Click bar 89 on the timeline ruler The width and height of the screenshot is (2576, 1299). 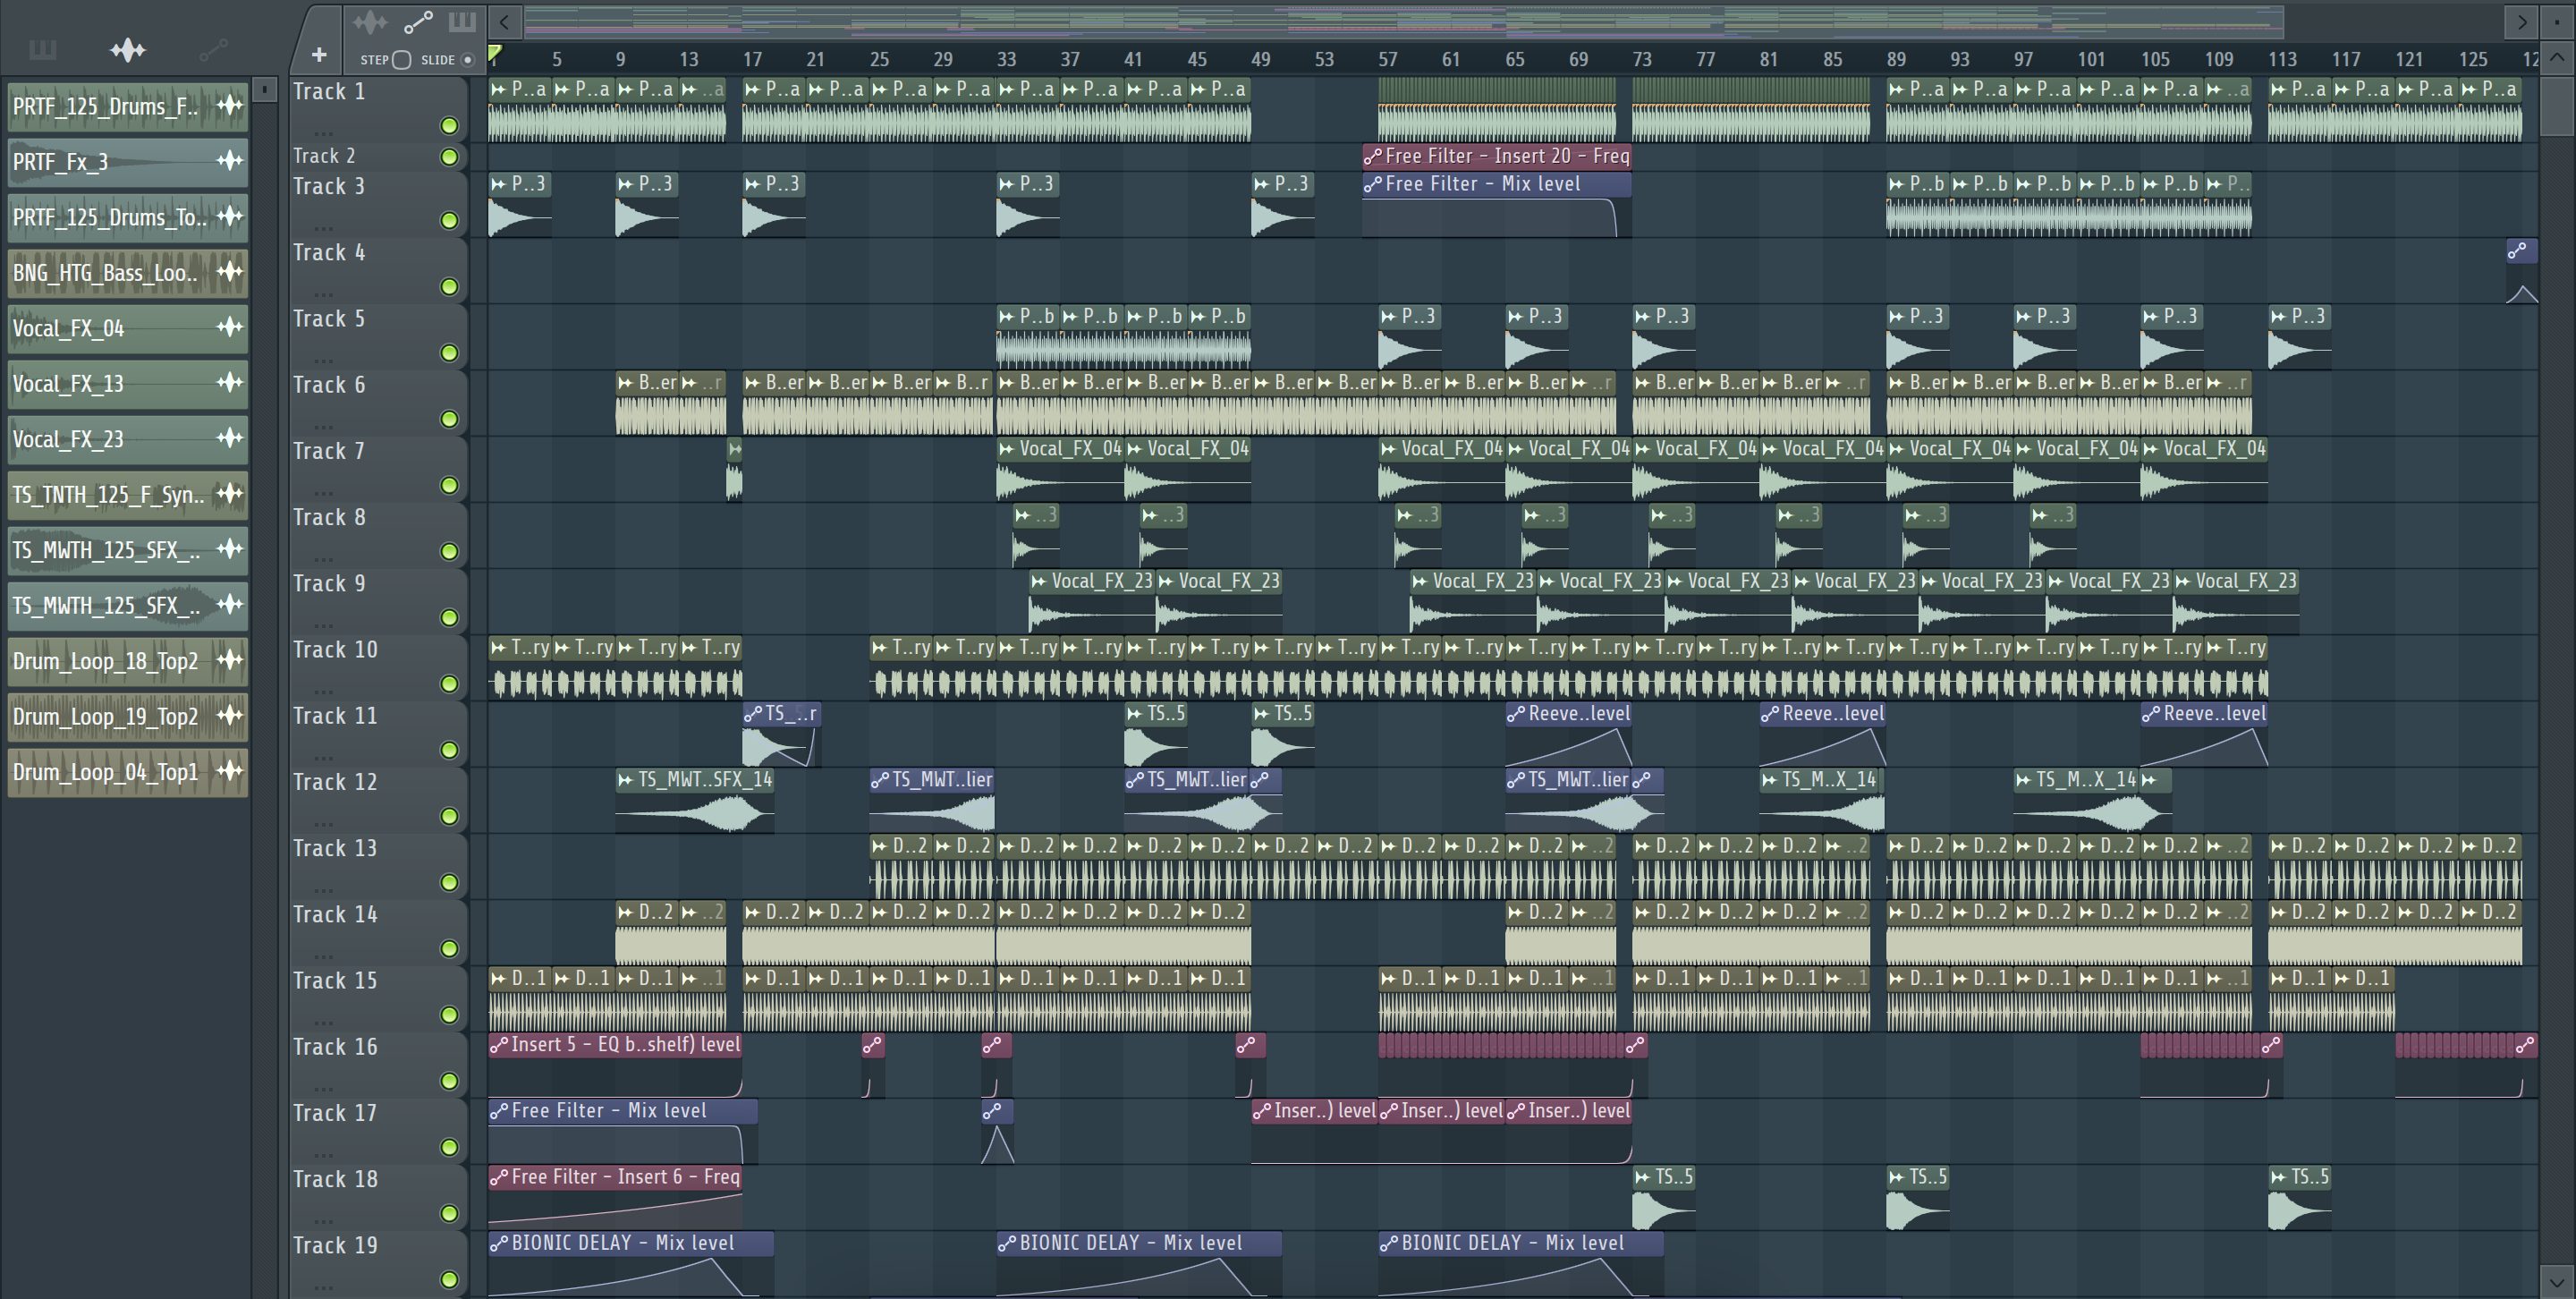[1896, 59]
